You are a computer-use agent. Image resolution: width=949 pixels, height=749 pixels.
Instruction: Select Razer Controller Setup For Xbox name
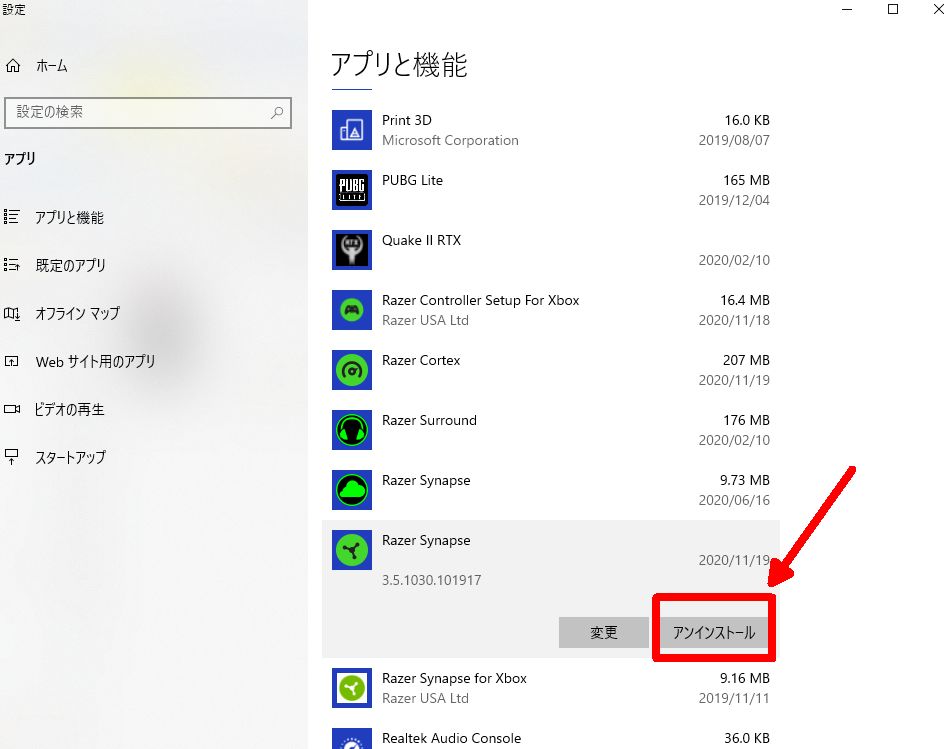(x=481, y=300)
